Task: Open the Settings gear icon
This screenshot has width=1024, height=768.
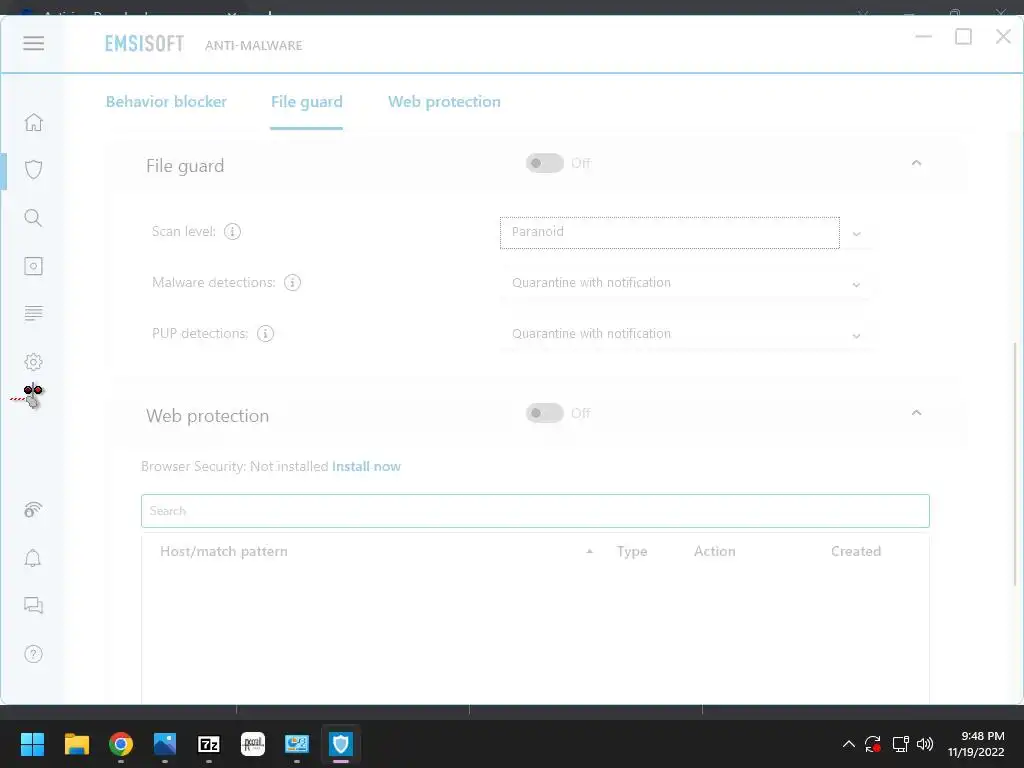Action: click(x=33, y=362)
